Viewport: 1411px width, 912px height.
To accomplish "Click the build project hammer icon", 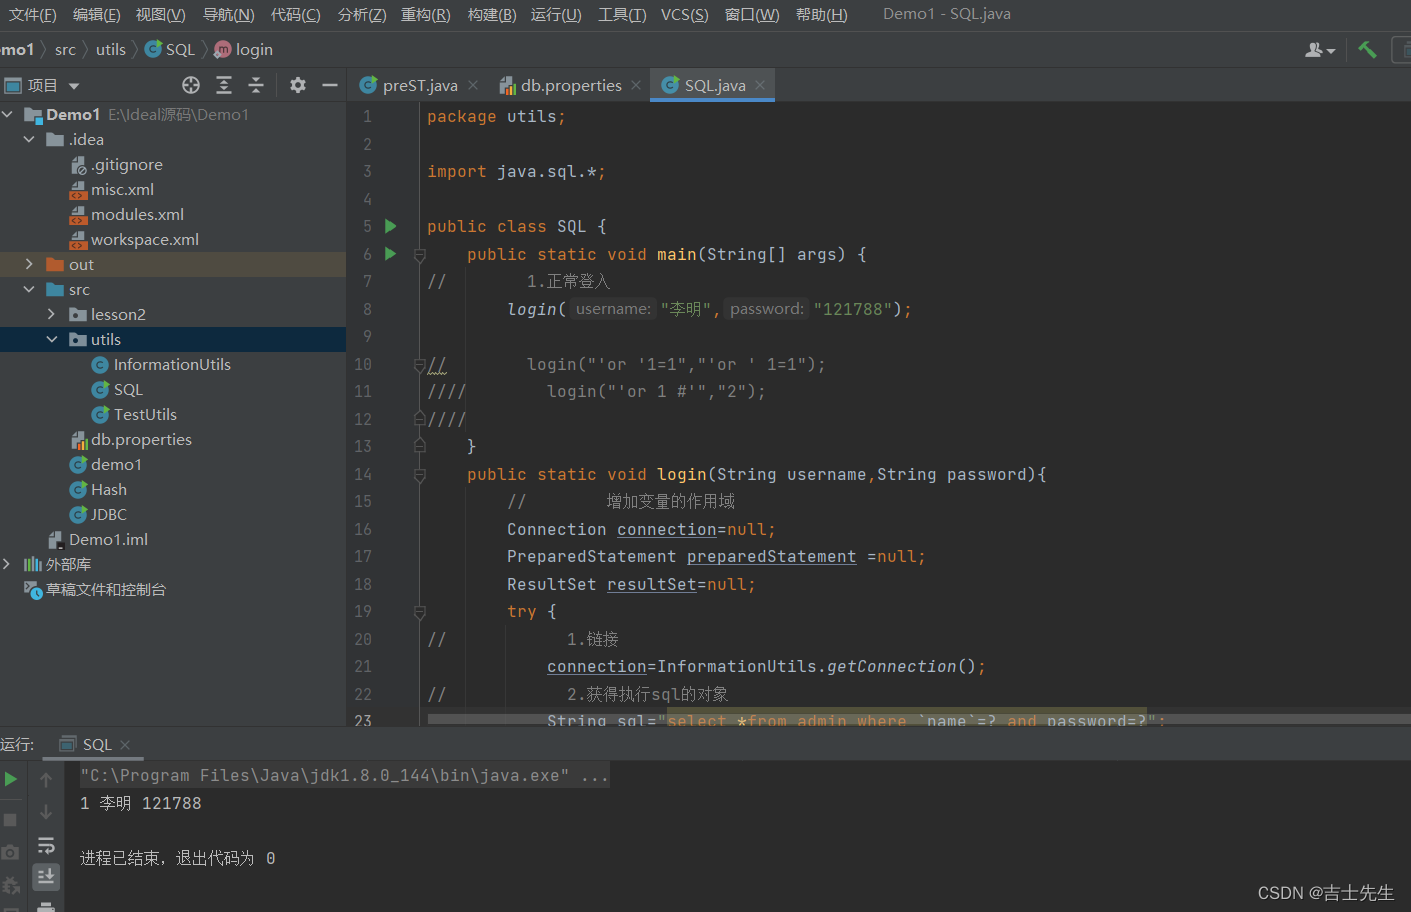I will [1367, 49].
